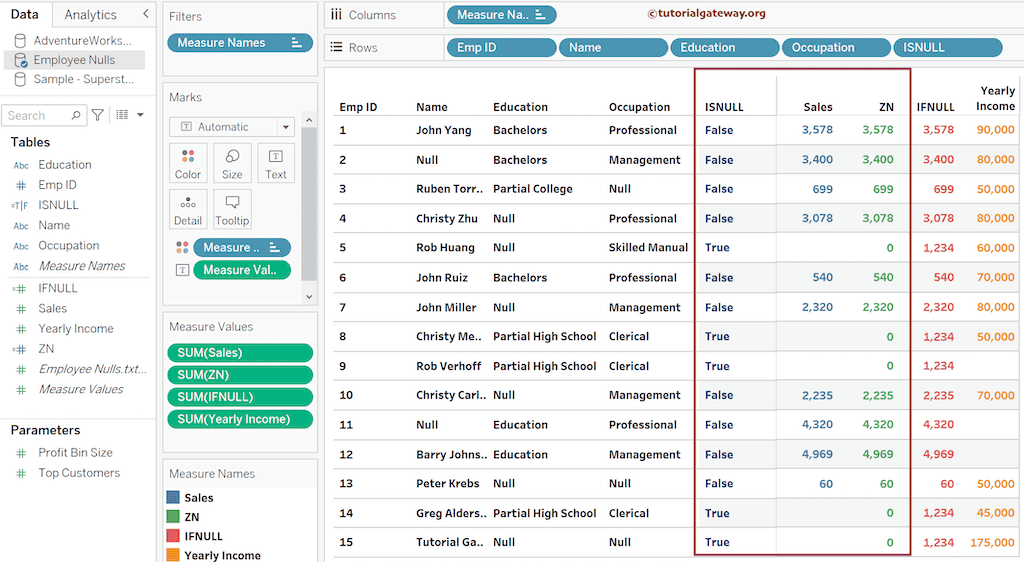Click the Sales column header
This screenshot has height=562, width=1024.
pyautogui.click(x=818, y=107)
